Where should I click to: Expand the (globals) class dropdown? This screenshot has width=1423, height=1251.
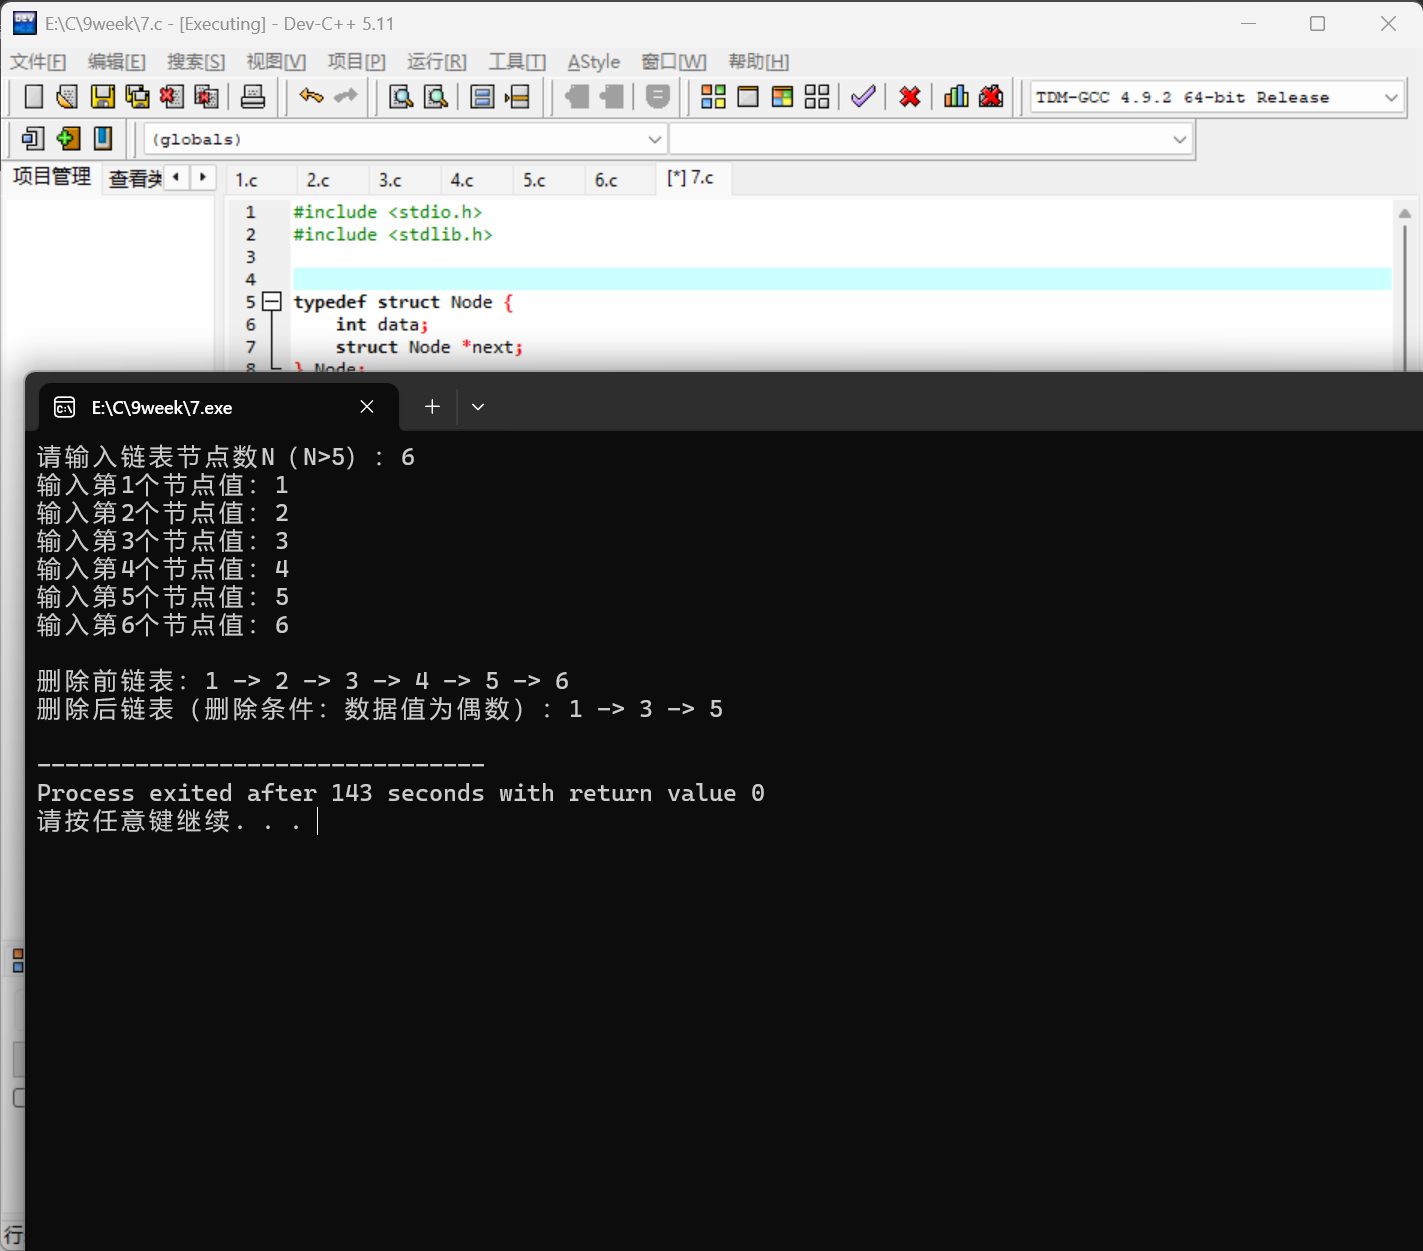655,139
